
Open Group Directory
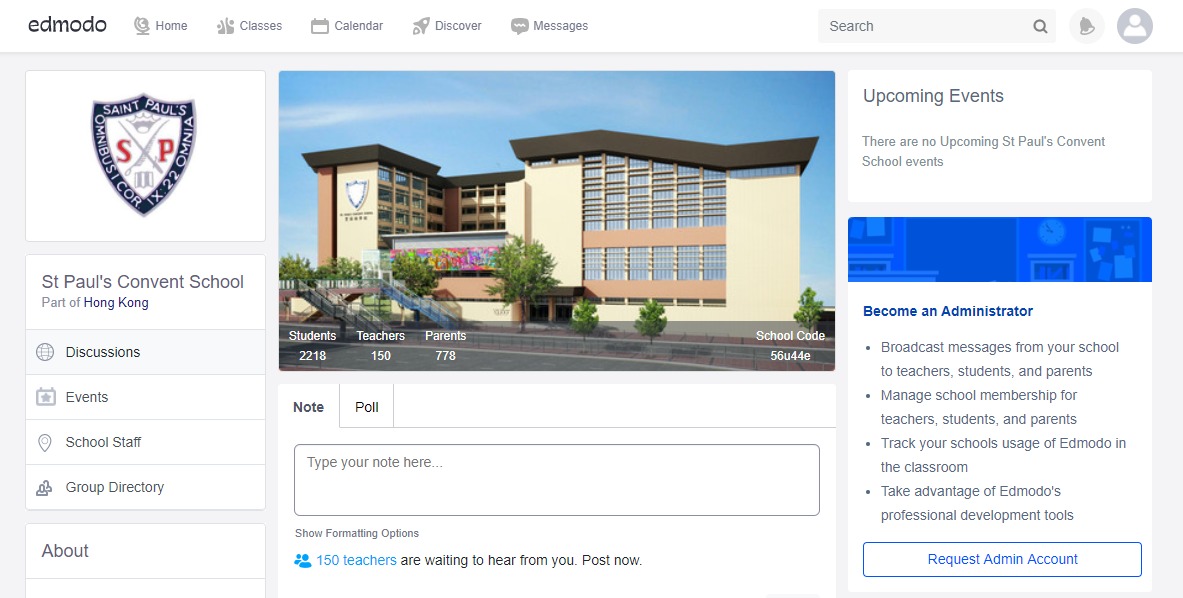pyautogui.click(x=146, y=487)
